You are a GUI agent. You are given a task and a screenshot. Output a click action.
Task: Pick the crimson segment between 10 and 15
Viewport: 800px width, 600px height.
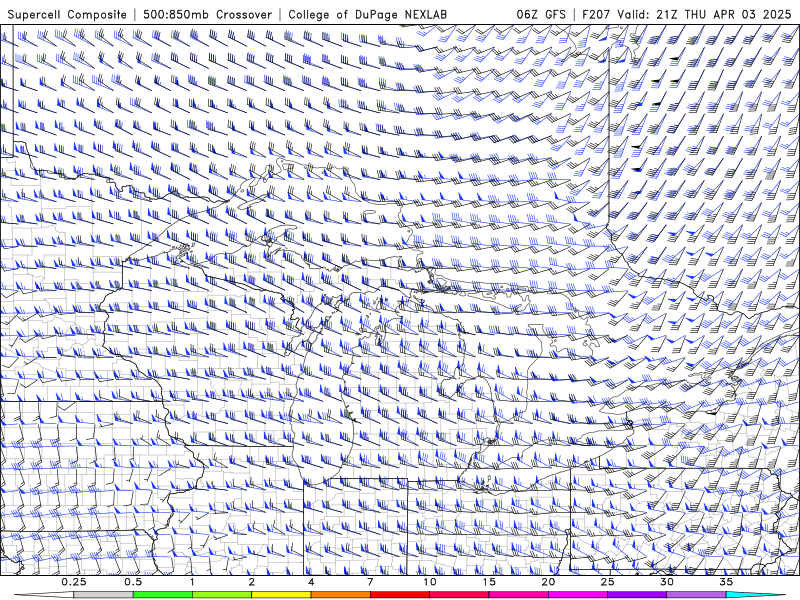pyautogui.click(x=459, y=595)
